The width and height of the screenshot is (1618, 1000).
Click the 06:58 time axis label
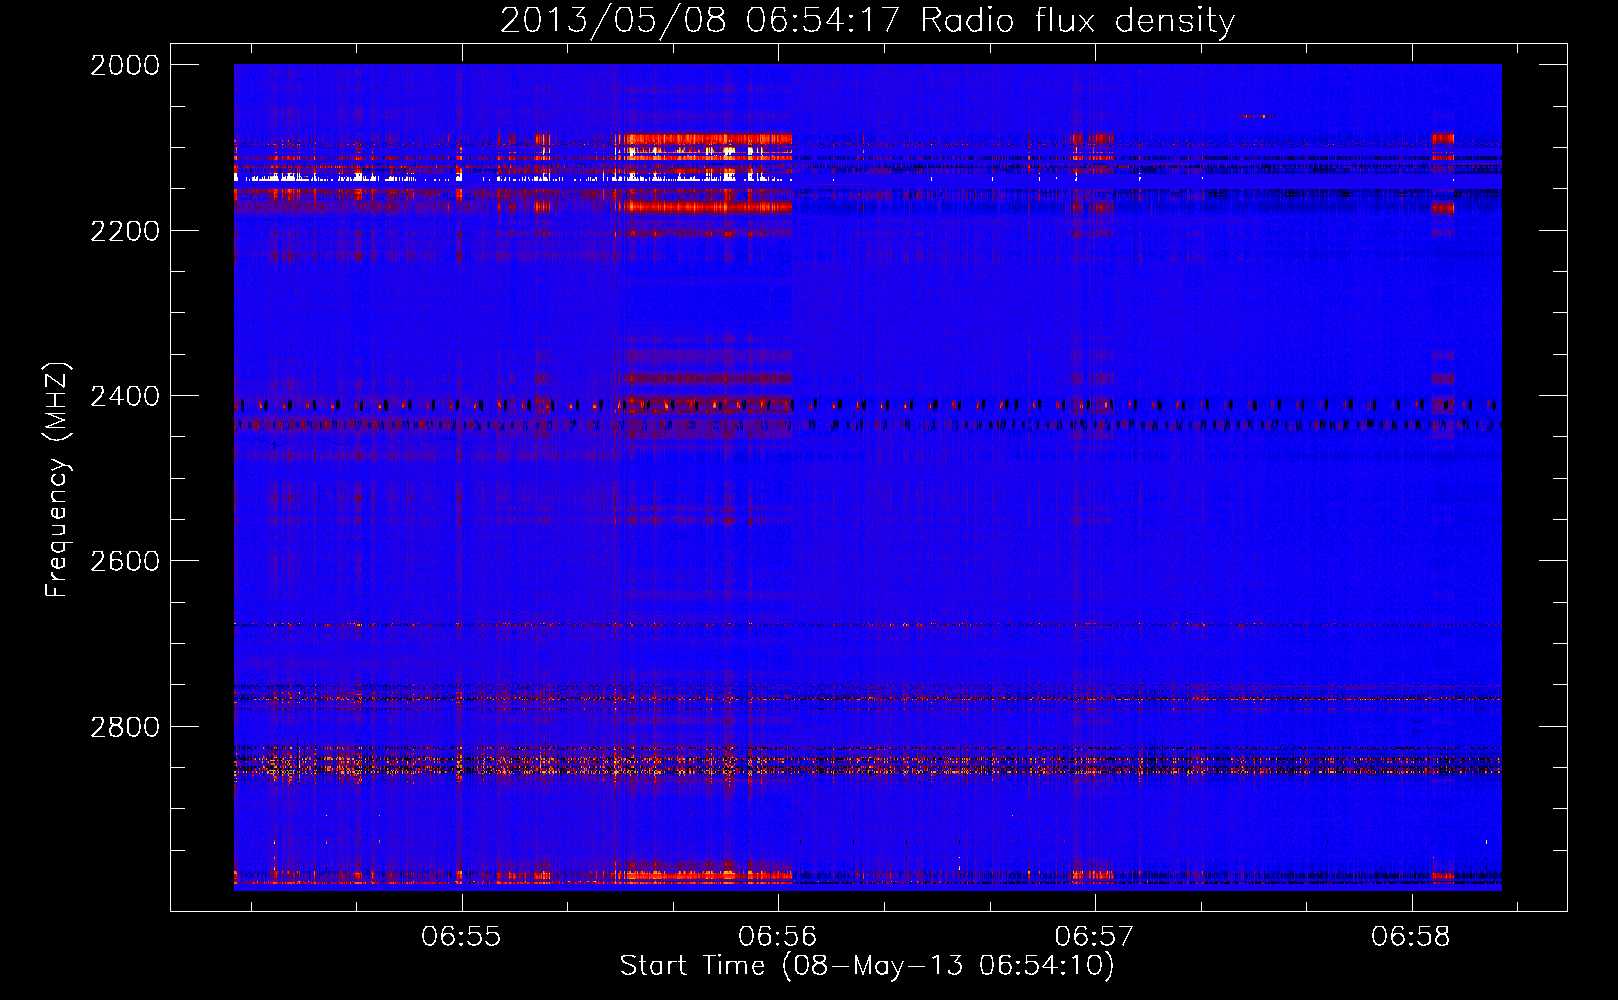click(x=1411, y=936)
